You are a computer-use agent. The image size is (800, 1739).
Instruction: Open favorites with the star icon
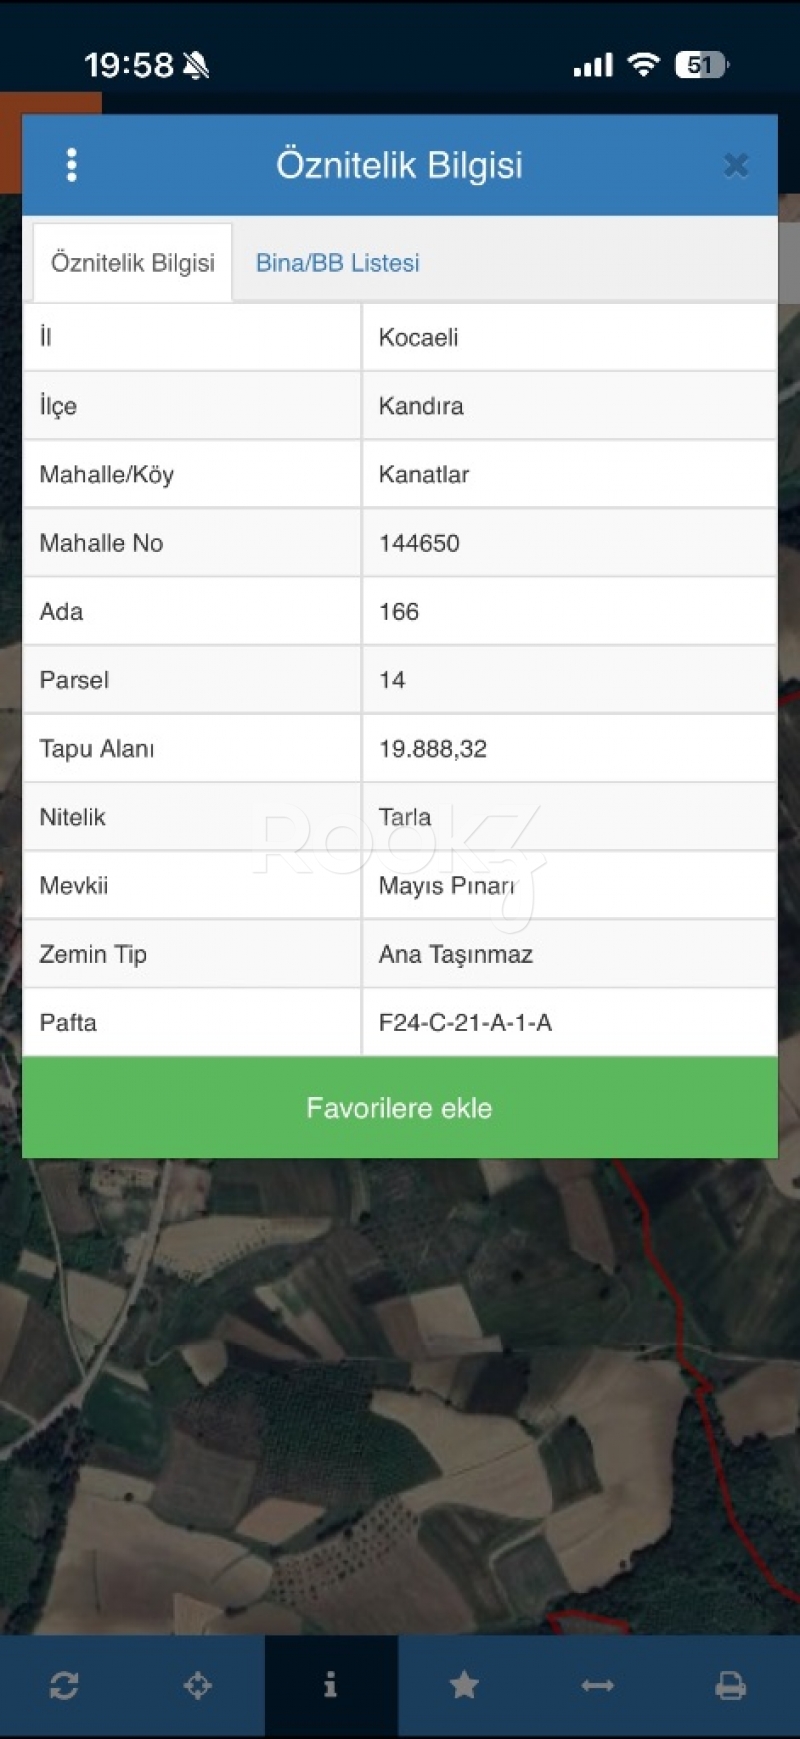click(x=464, y=1686)
